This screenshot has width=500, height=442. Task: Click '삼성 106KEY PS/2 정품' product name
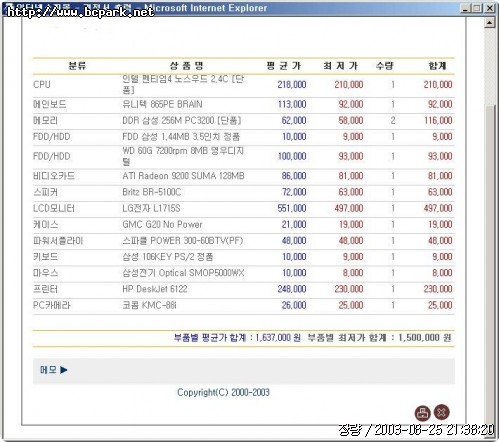tap(168, 257)
